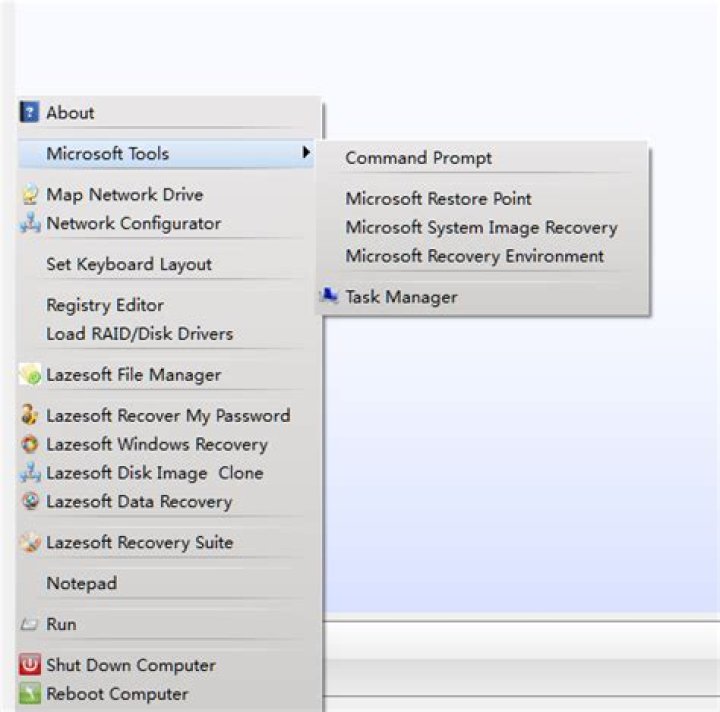Open Lazesoft Recover My Password entry

coord(169,416)
